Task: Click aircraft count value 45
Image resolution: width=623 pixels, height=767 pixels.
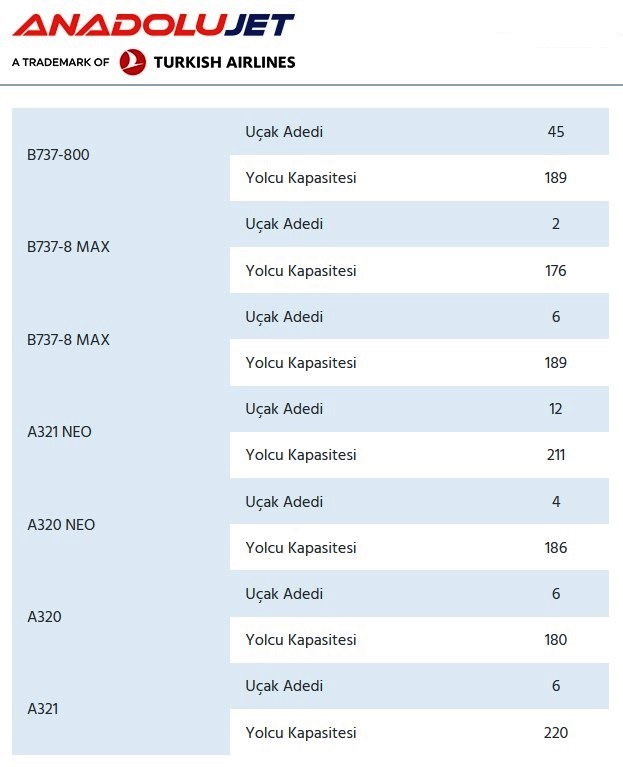Action: (556, 132)
